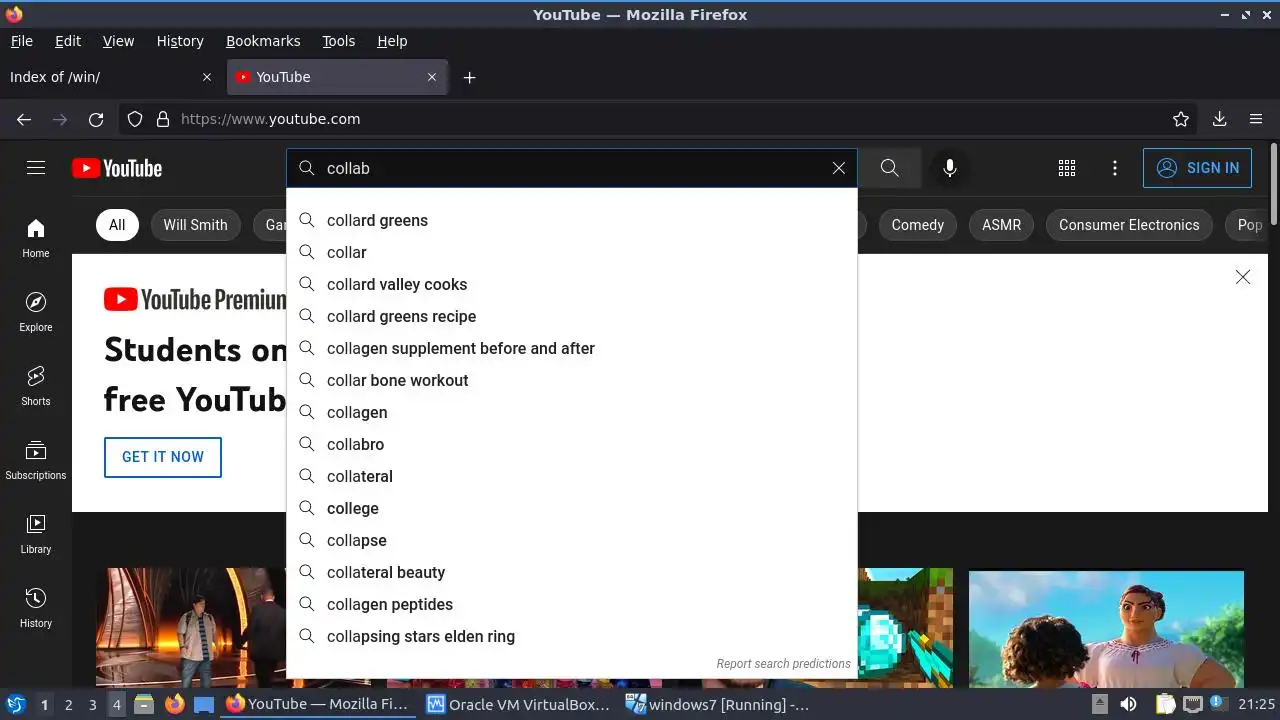The height and width of the screenshot is (720, 1280).
Task: Choose suggestion "collard valley cooks"
Action: click(572, 284)
